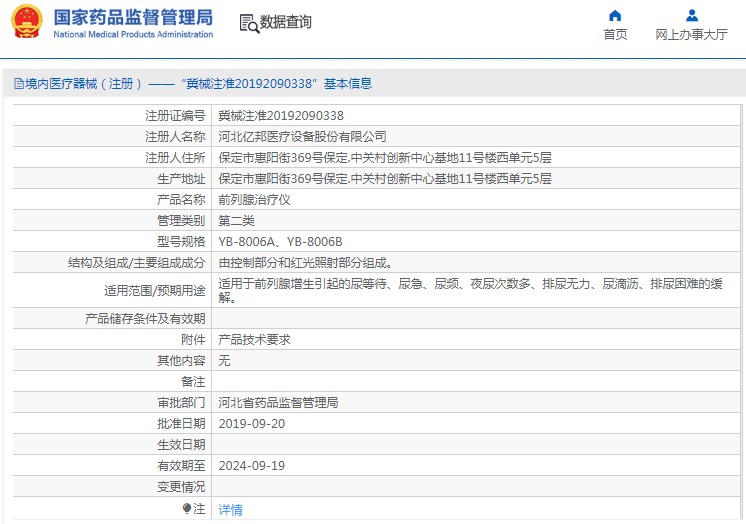The image size is (746, 524).
Task: Open the 详情 link
Action: click(230, 510)
